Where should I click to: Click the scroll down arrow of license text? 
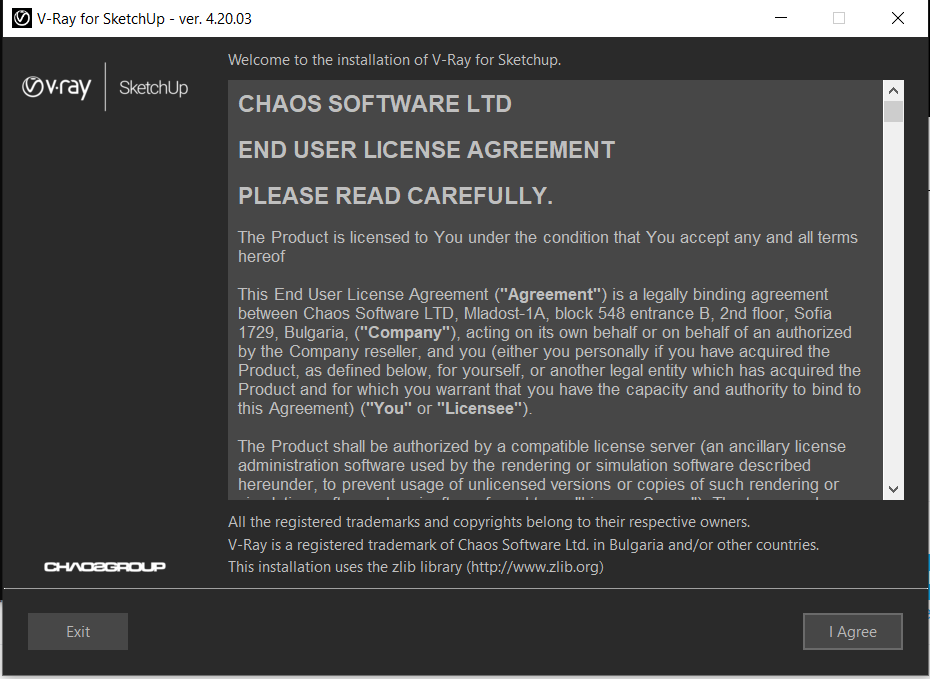pyautogui.click(x=893, y=489)
